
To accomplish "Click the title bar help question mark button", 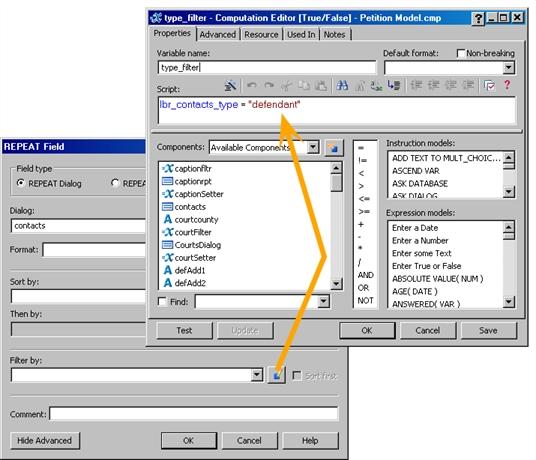I will pyautogui.click(x=478, y=18).
